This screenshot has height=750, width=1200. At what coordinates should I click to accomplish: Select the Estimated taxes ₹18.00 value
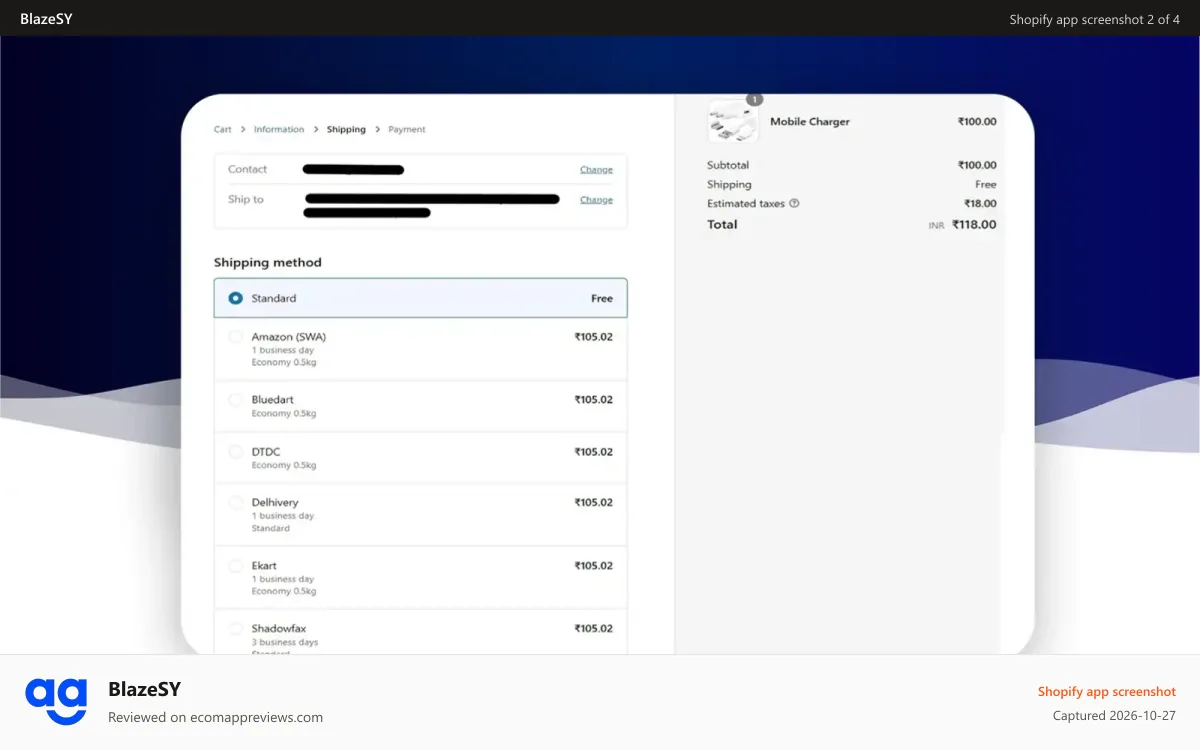[980, 204]
